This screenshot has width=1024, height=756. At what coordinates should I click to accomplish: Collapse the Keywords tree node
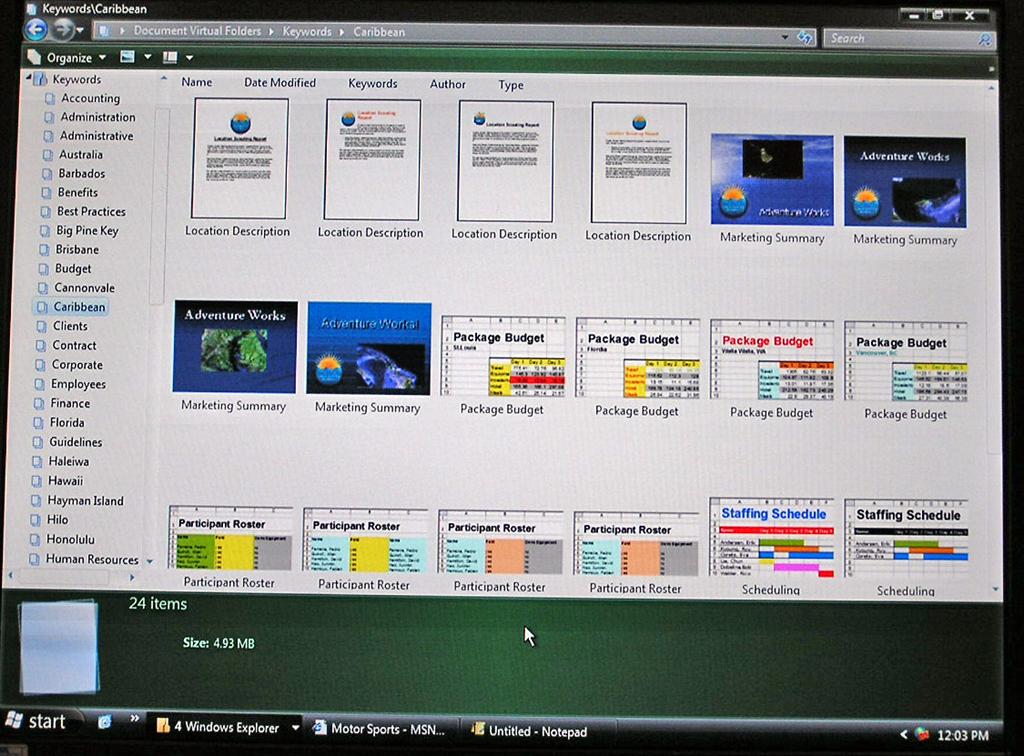[x=28, y=78]
